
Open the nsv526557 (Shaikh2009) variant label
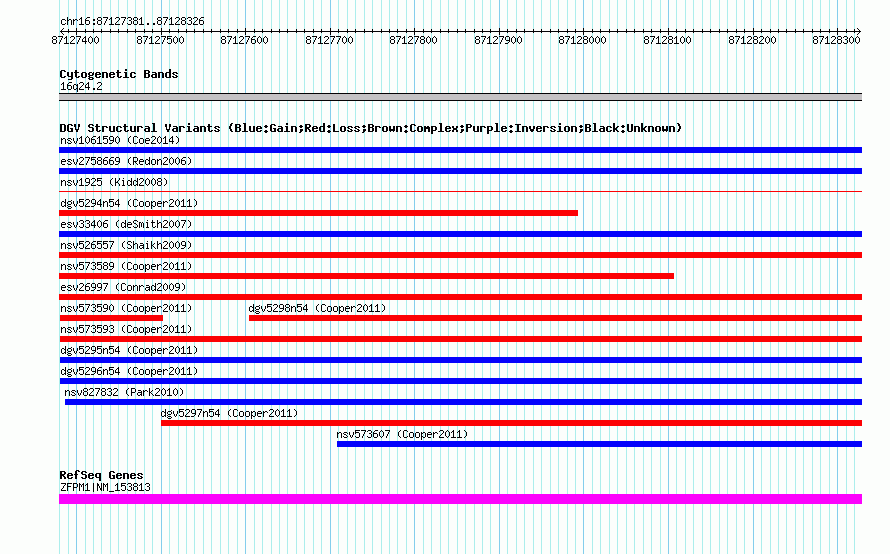126,245
